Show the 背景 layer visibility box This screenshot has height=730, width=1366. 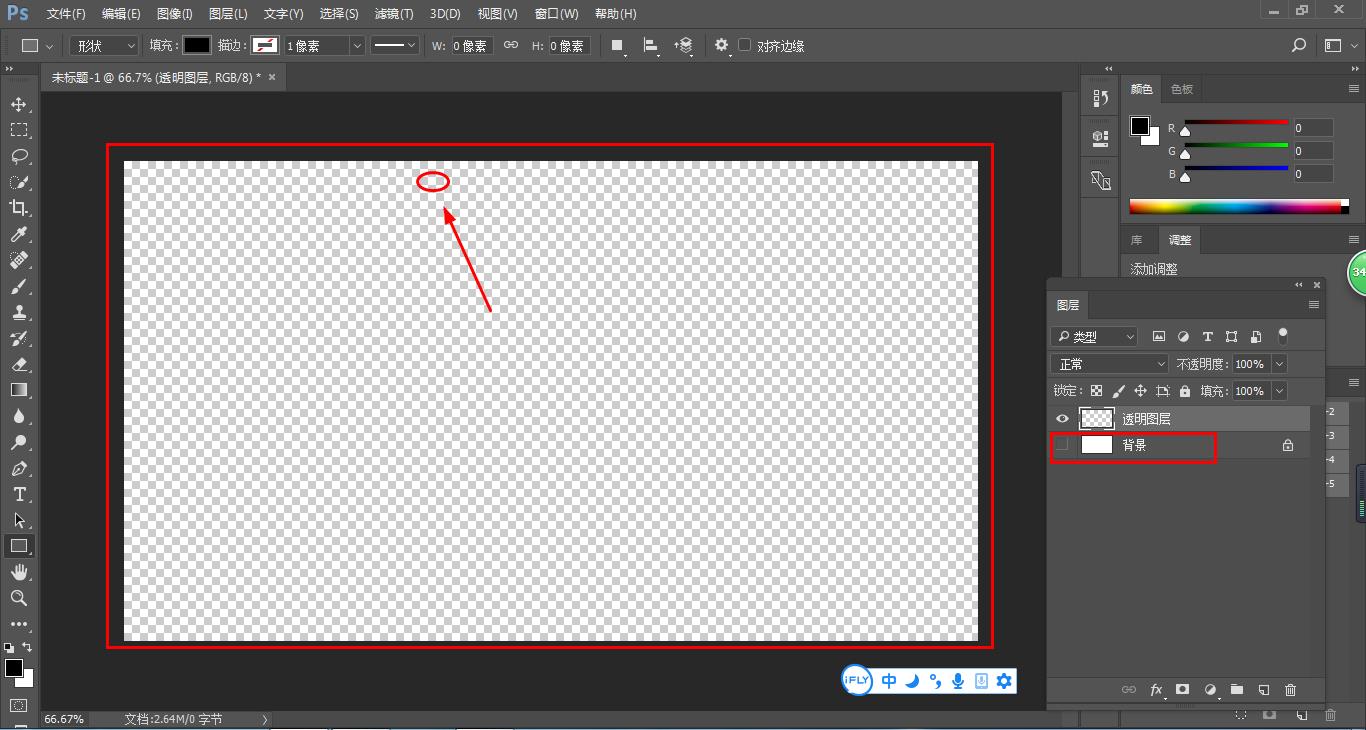click(1062, 445)
